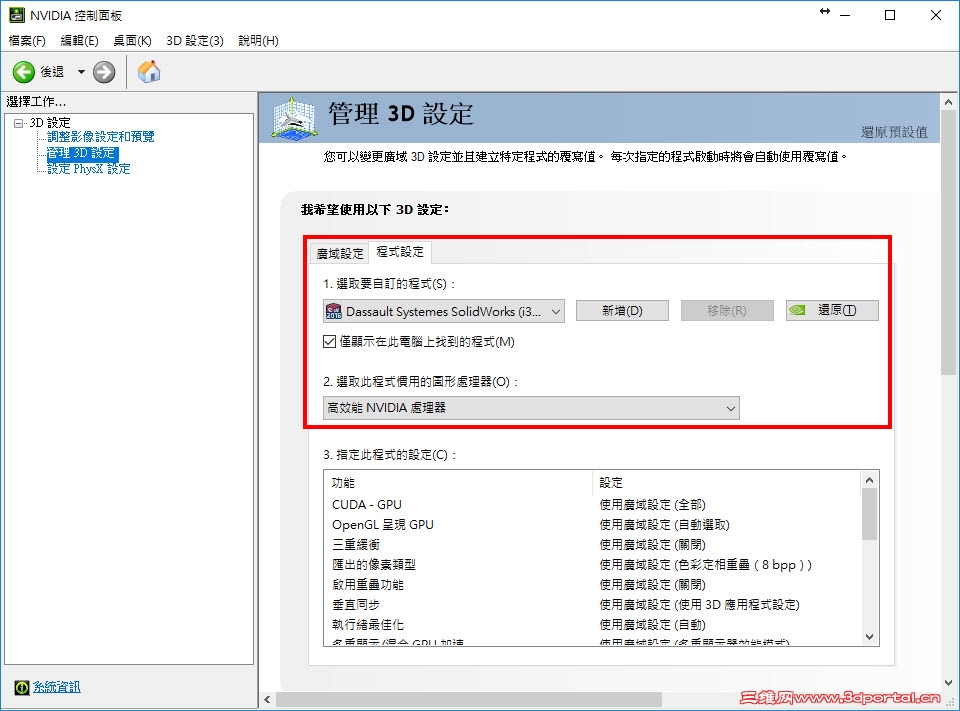Click the 移除(R) button

(x=727, y=310)
